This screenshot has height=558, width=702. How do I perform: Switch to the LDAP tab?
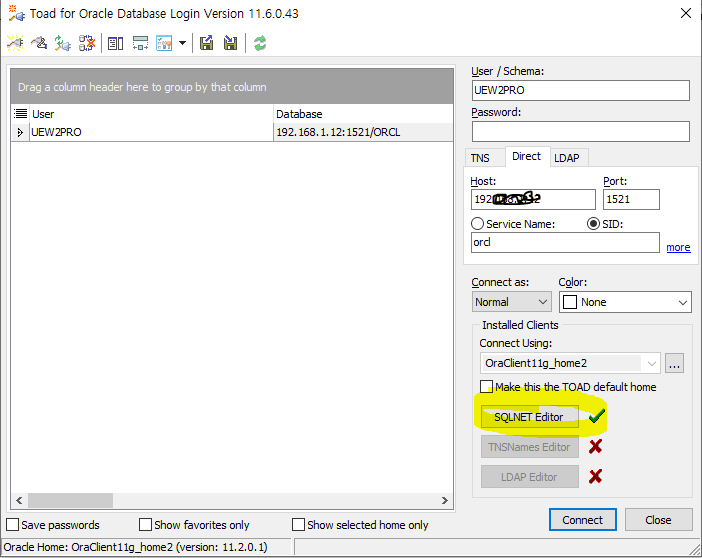coord(567,158)
